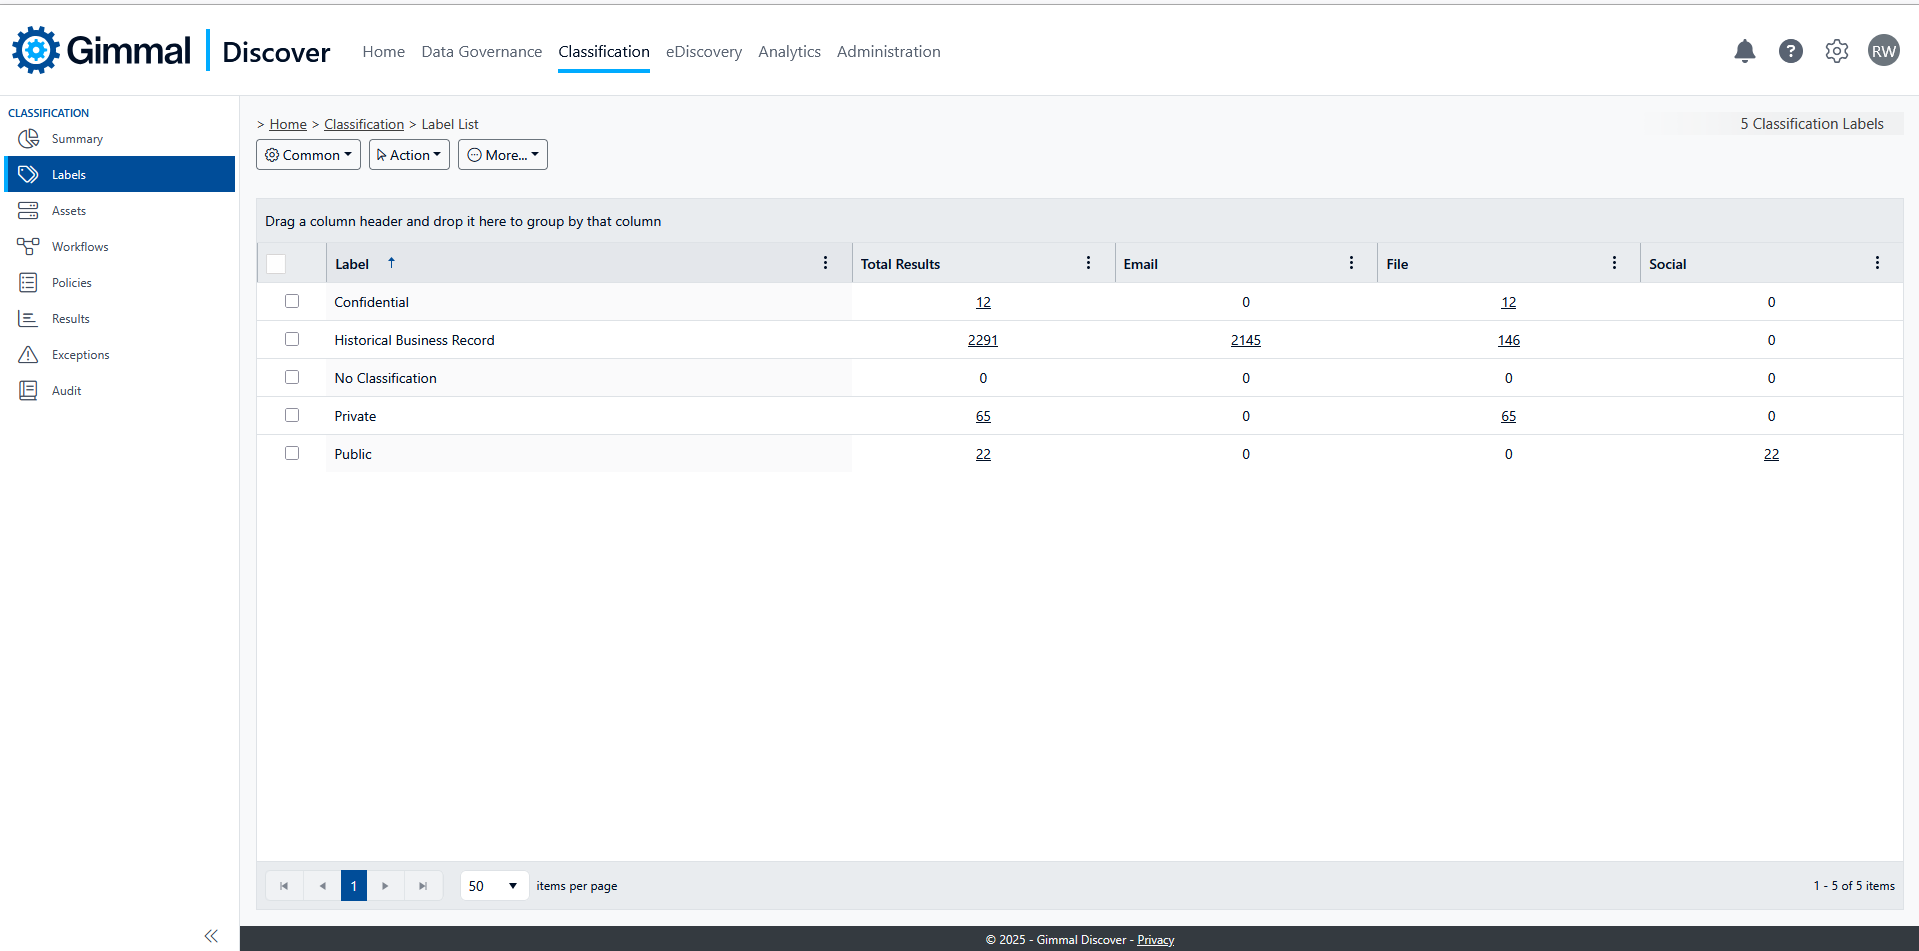Open Workflows in the sidebar
1919x951 pixels.
tap(80, 247)
